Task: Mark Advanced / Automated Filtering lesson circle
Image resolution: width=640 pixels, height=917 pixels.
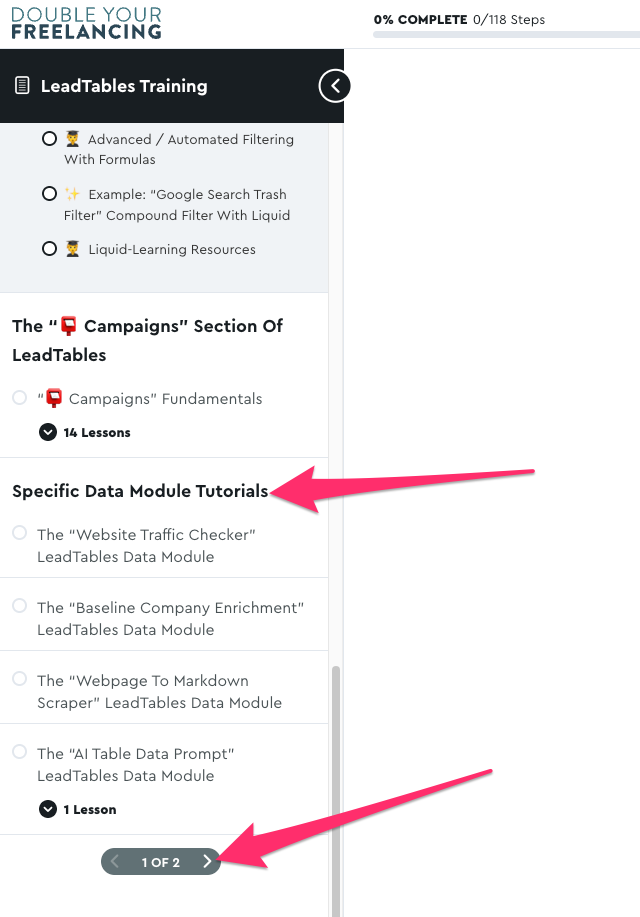Action: point(49,139)
